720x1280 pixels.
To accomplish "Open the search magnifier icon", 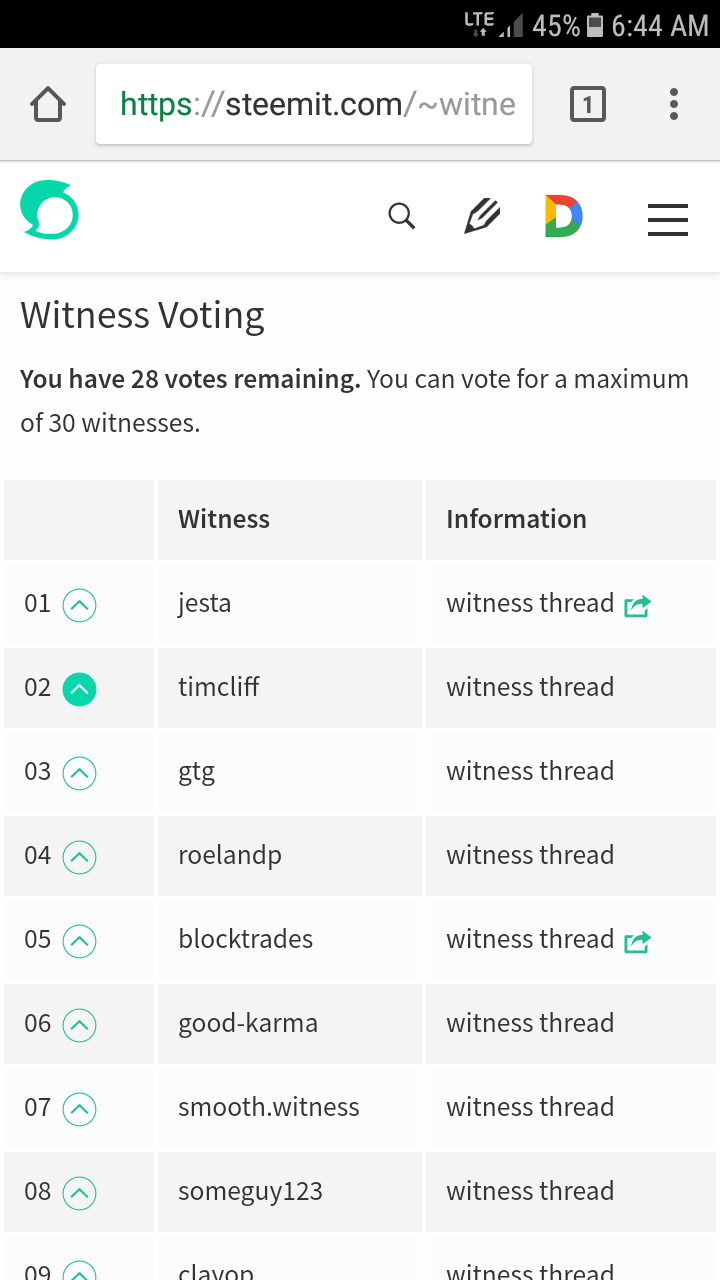I will click(401, 215).
